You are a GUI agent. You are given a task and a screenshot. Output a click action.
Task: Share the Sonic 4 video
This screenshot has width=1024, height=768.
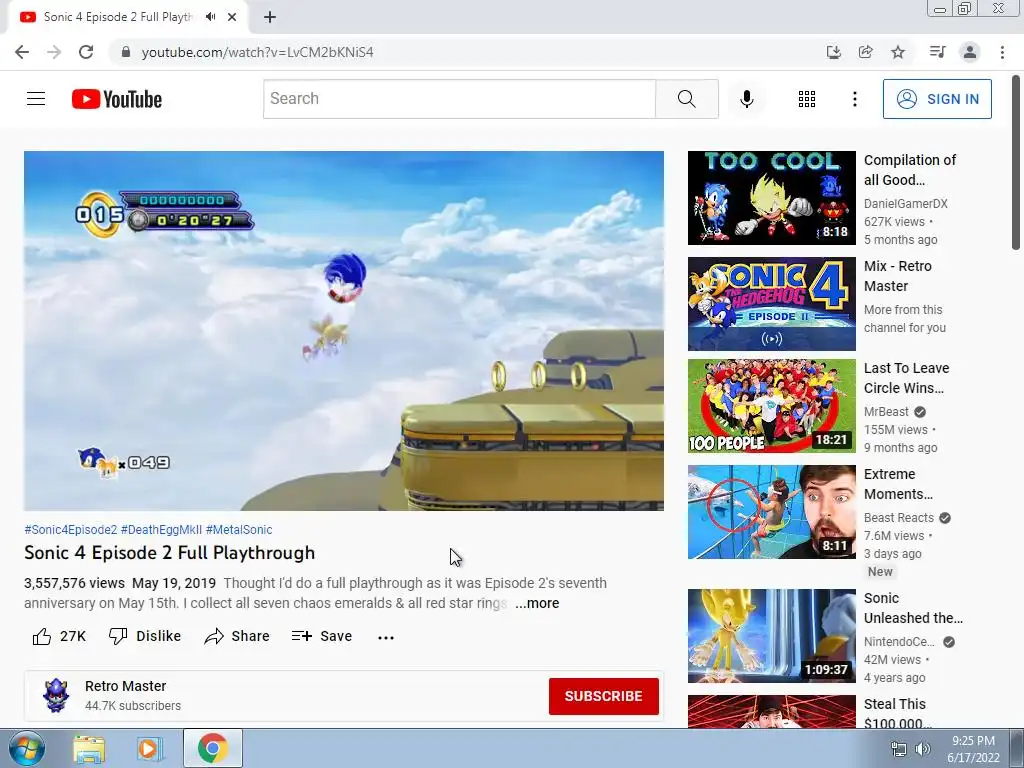coord(236,636)
